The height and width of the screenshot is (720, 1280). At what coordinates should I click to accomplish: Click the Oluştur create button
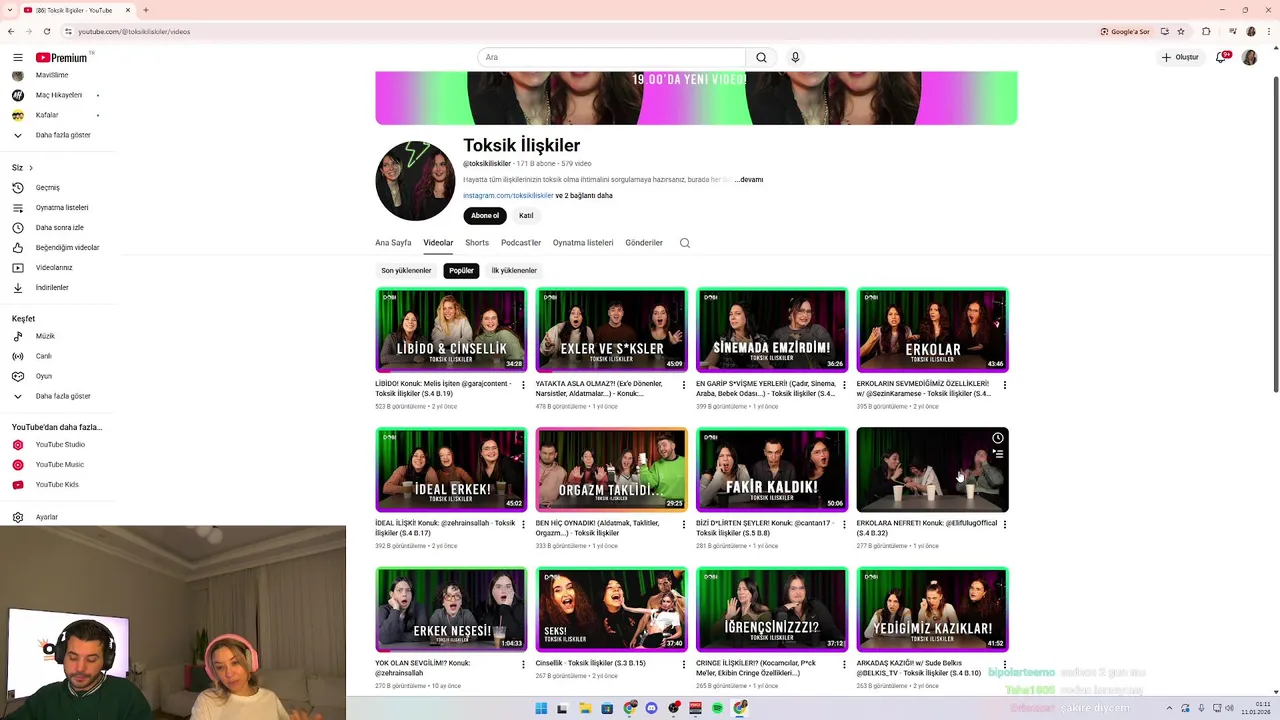pos(1180,57)
